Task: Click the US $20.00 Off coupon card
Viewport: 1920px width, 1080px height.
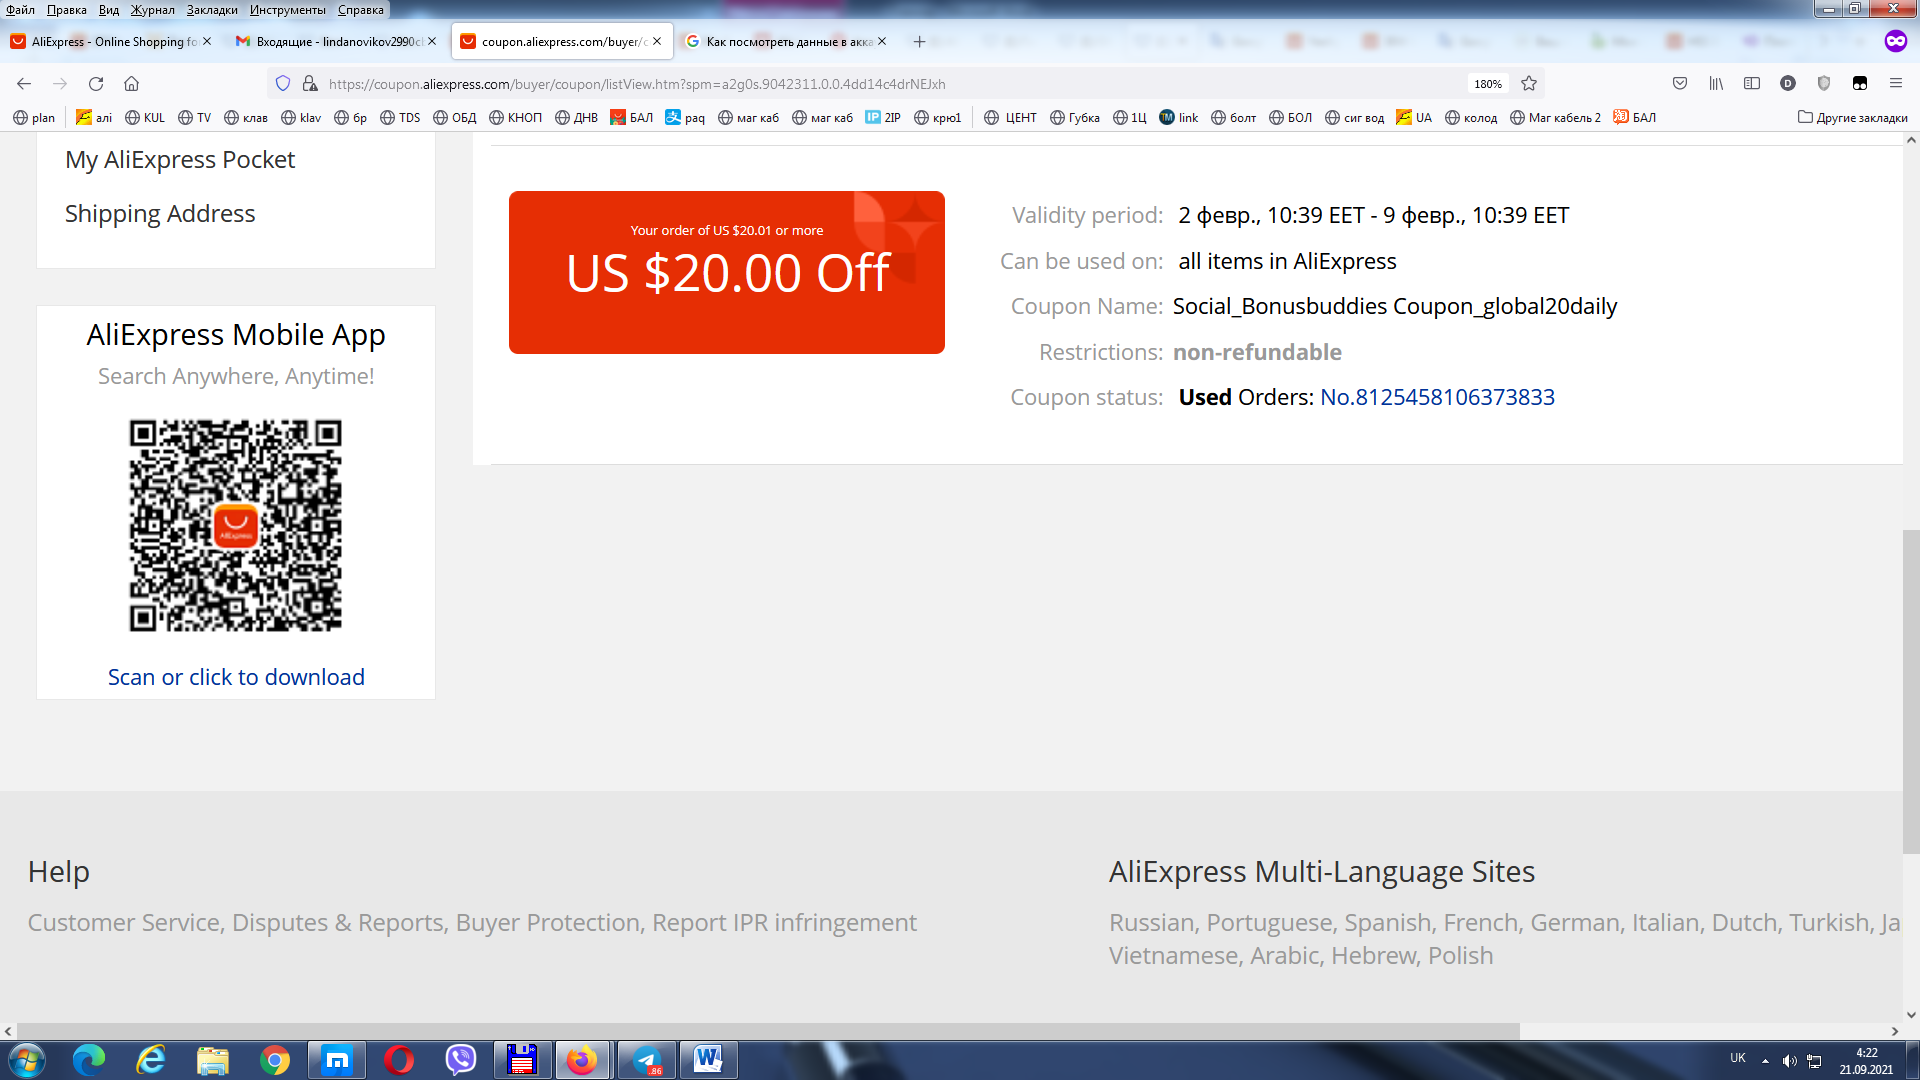Action: pos(727,272)
